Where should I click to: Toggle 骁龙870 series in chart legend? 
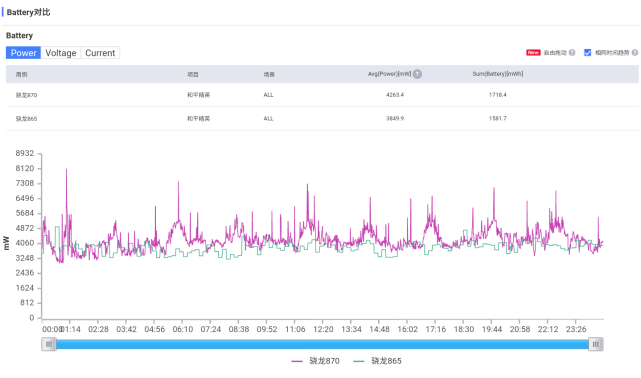[315, 361]
